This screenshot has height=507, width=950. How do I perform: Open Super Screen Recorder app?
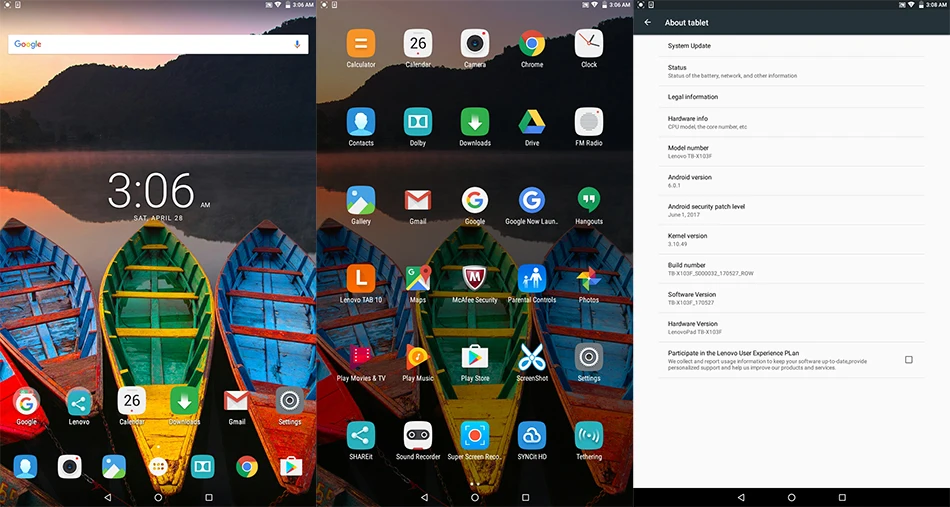(474, 436)
